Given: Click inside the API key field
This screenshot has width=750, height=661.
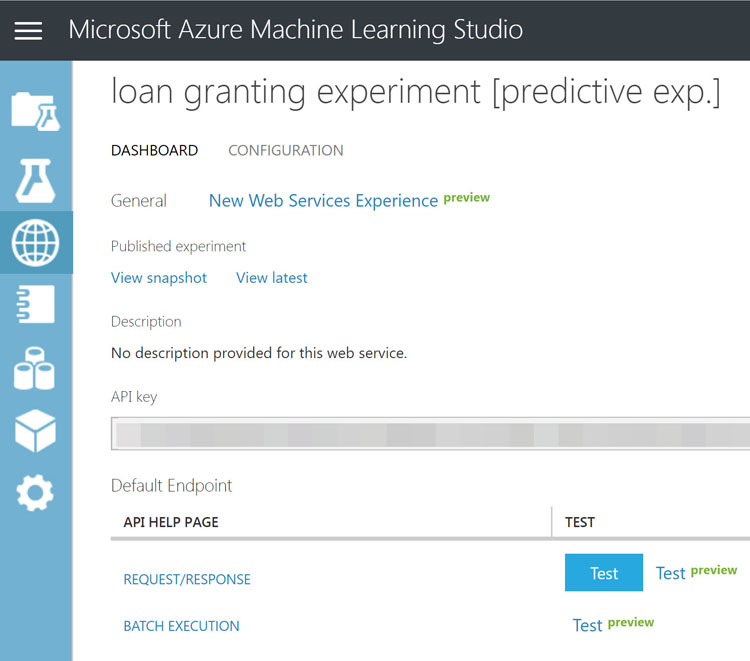Looking at the screenshot, I should click(430, 434).
